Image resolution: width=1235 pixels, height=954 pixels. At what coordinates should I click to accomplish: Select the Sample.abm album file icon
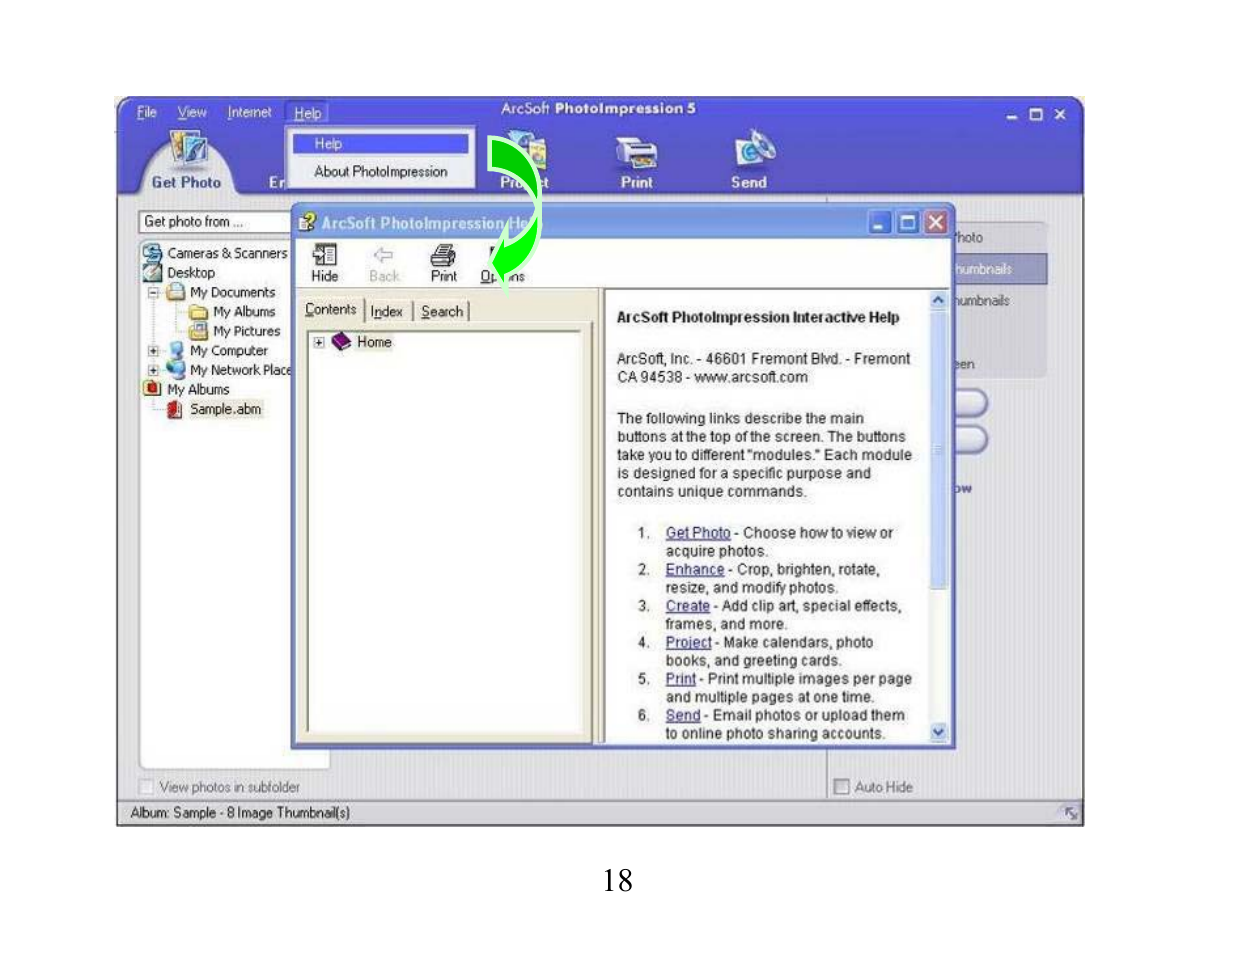click(x=175, y=408)
